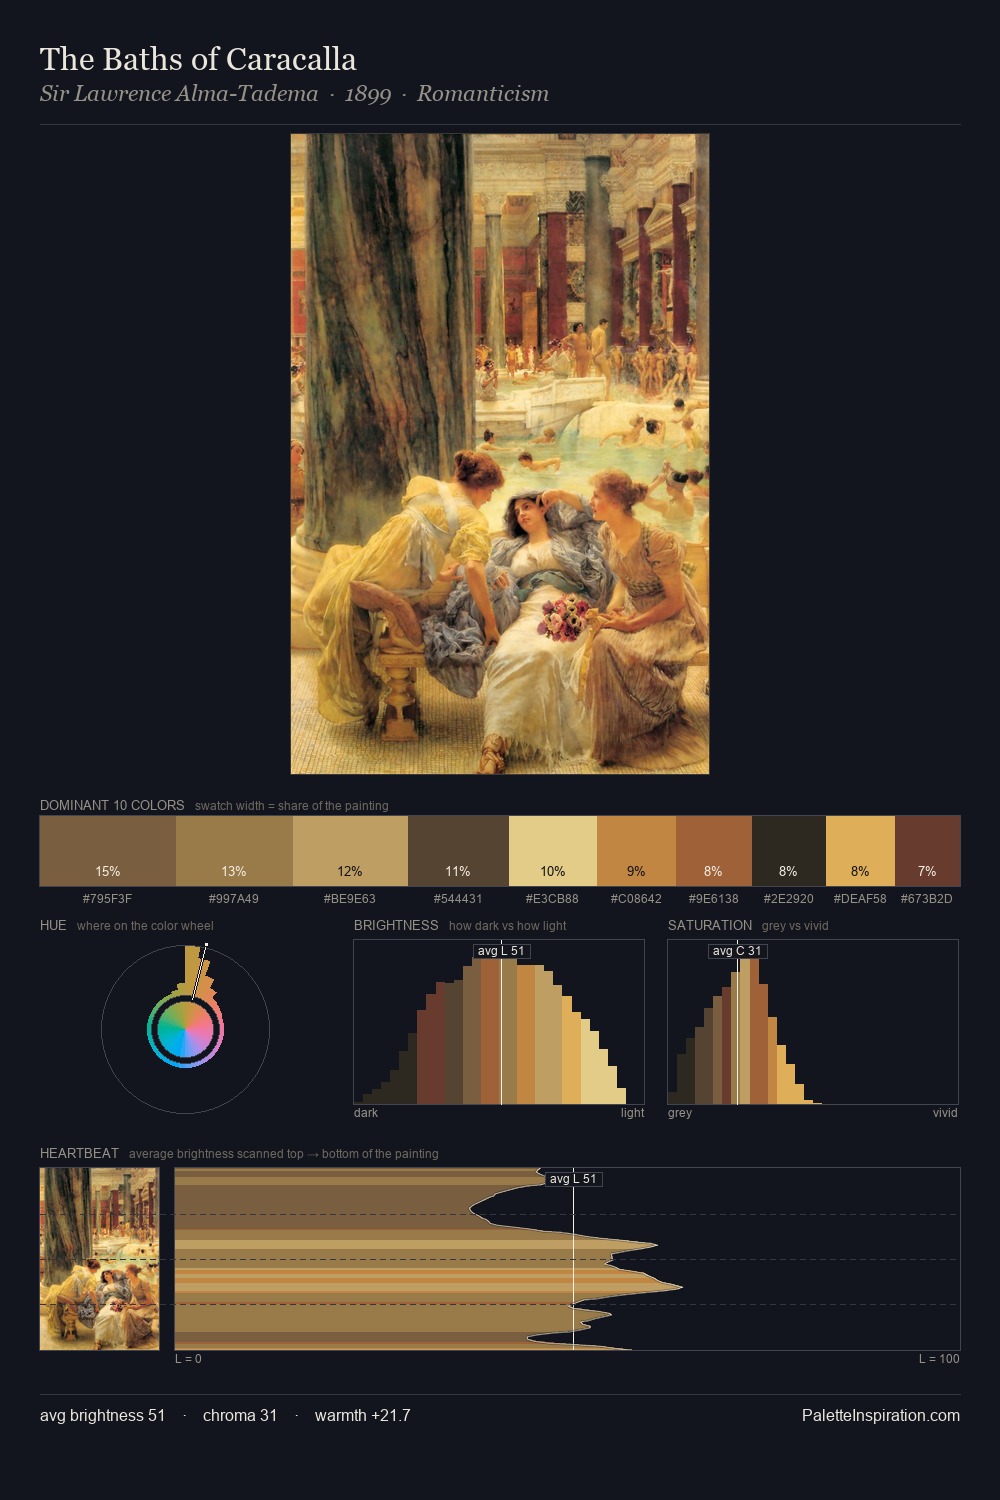Image resolution: width=1000 pixels, height=1500 pixels.
Task: Click the warmth +21.7 footer stat
Action: (363, 1415)
